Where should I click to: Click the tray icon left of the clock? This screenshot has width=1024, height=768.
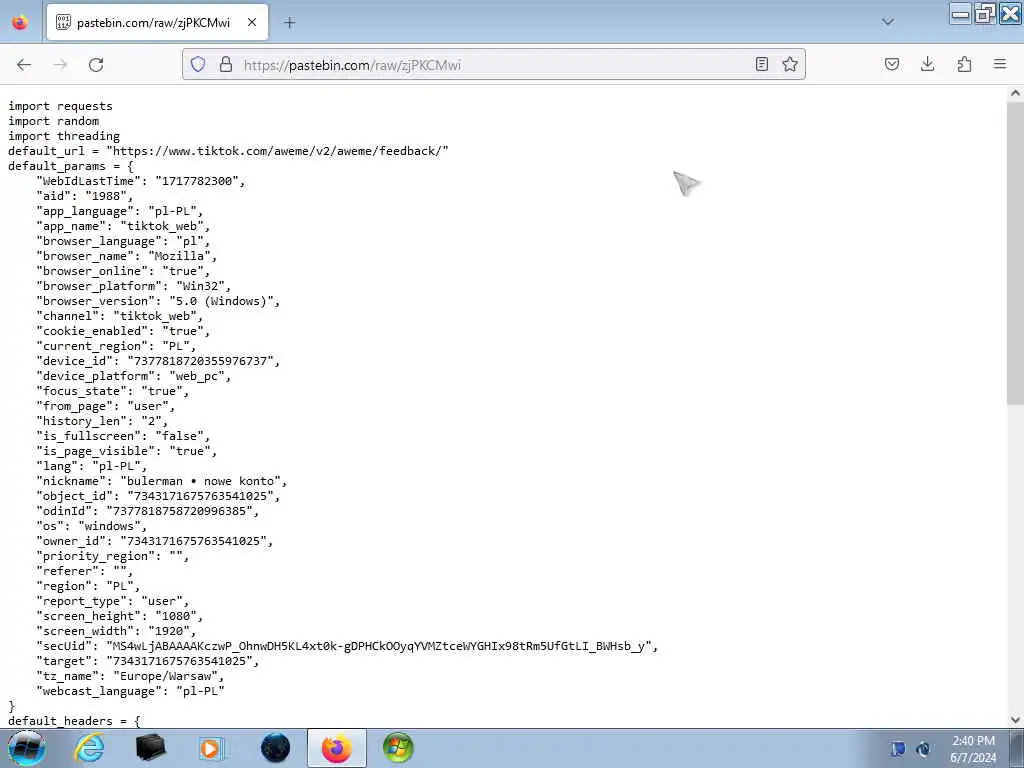pos(923,749)
